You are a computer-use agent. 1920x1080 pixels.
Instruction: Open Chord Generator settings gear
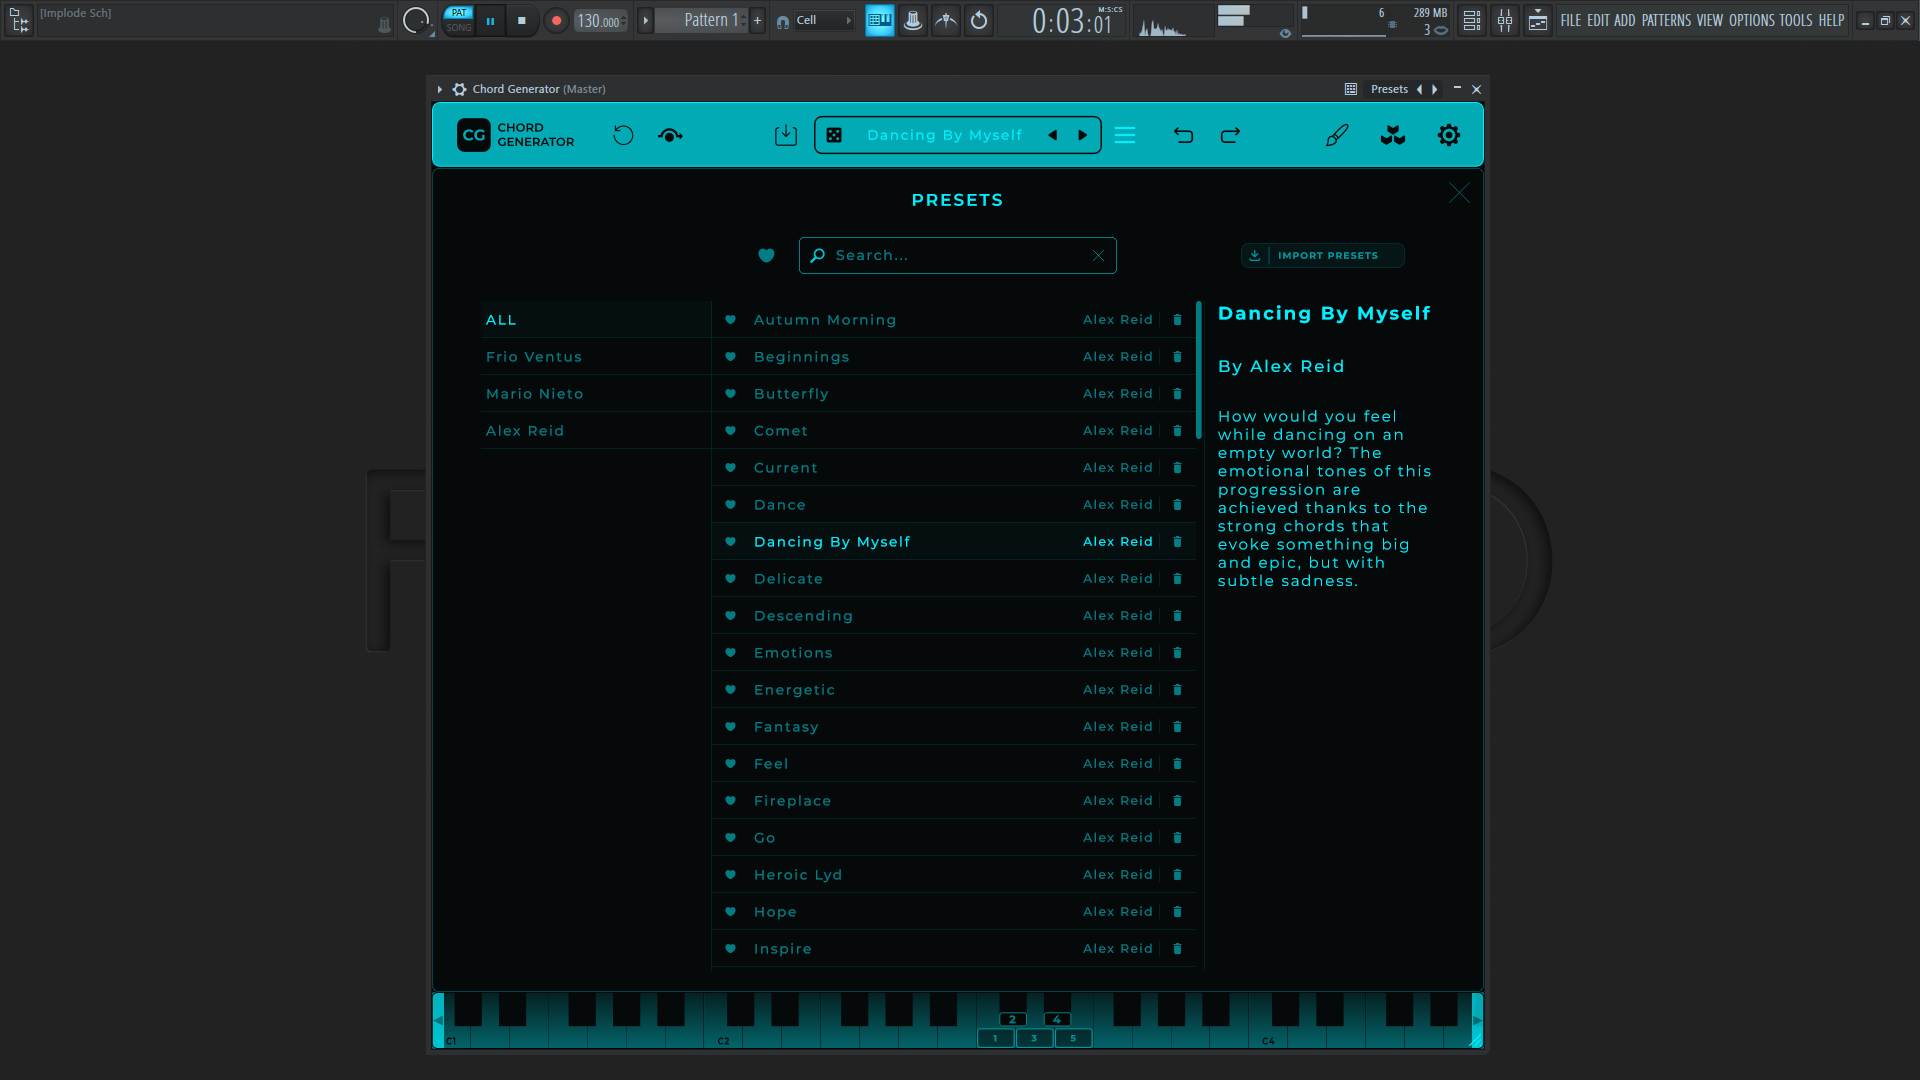(x=1449, y=135)
